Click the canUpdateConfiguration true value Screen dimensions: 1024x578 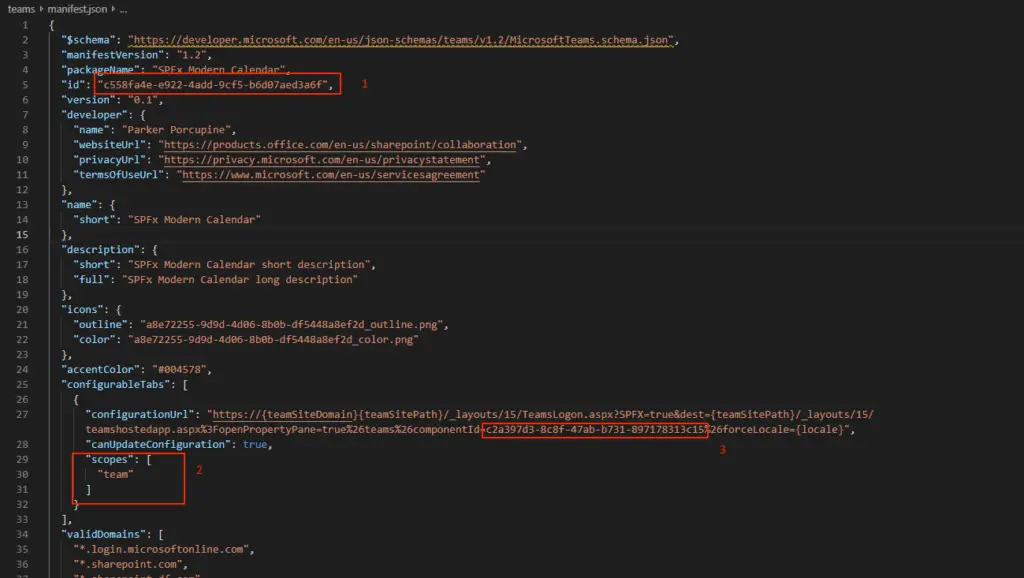point(255,444)
